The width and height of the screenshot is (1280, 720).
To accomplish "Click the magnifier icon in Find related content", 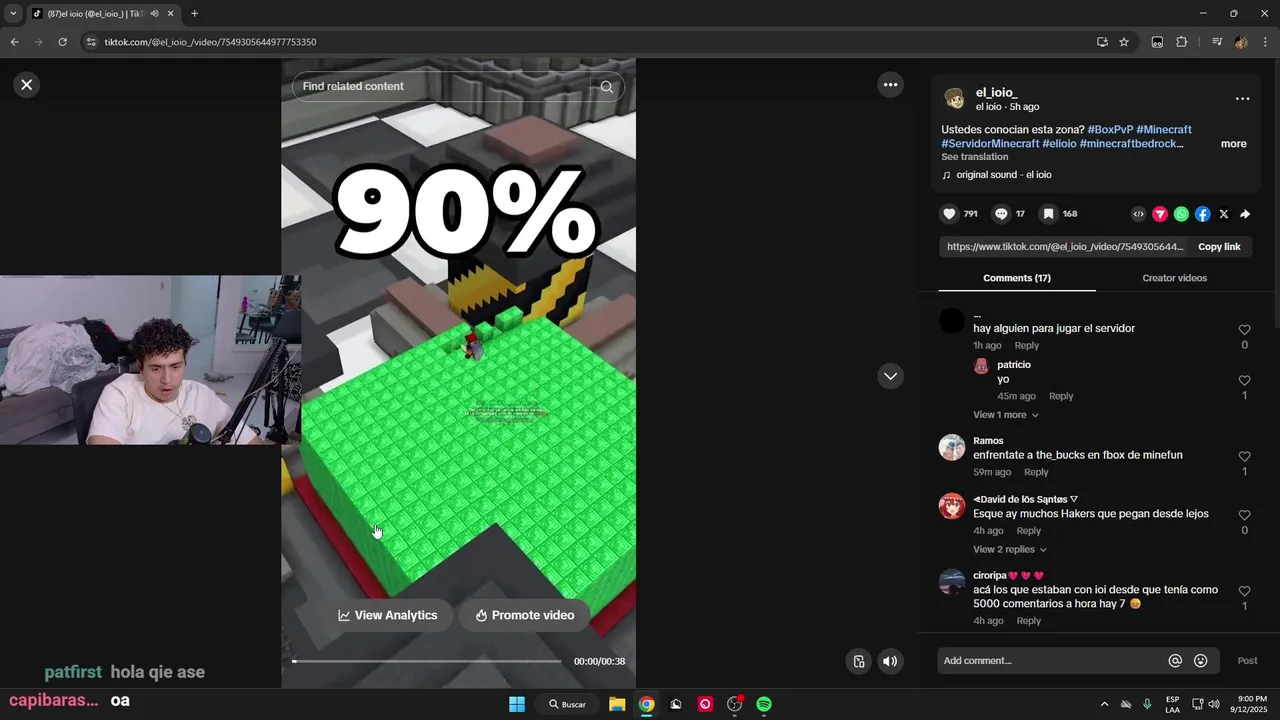I will (606, 87).
